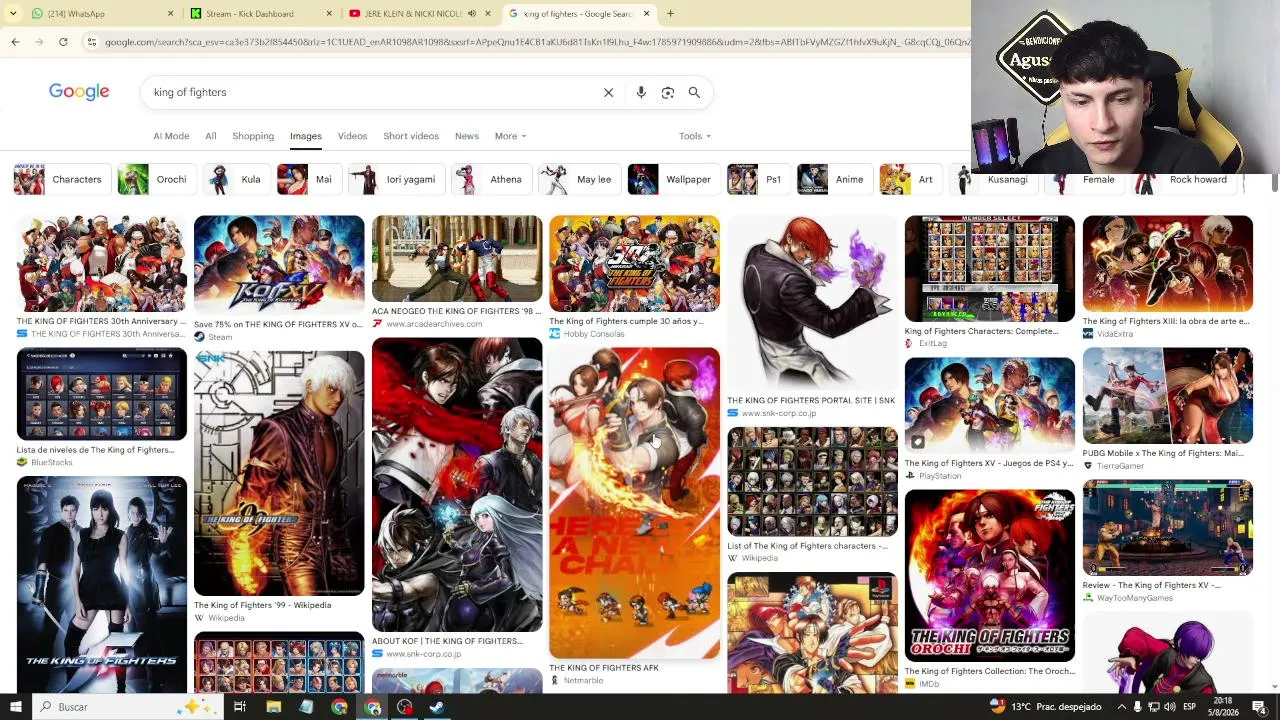The width and height of the screenshot is (1280, 720).
Task: Click the microphone icon in the system tray
Action: [x=1138, y=707]
